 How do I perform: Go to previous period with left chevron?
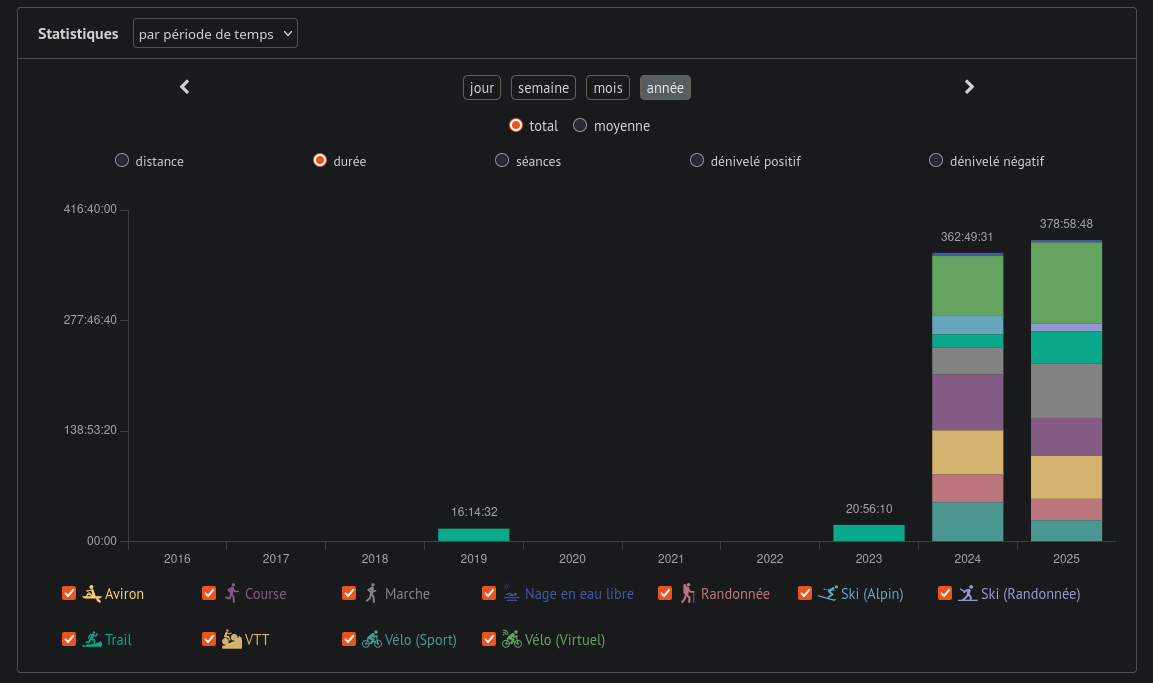click(x=184, y=87)
